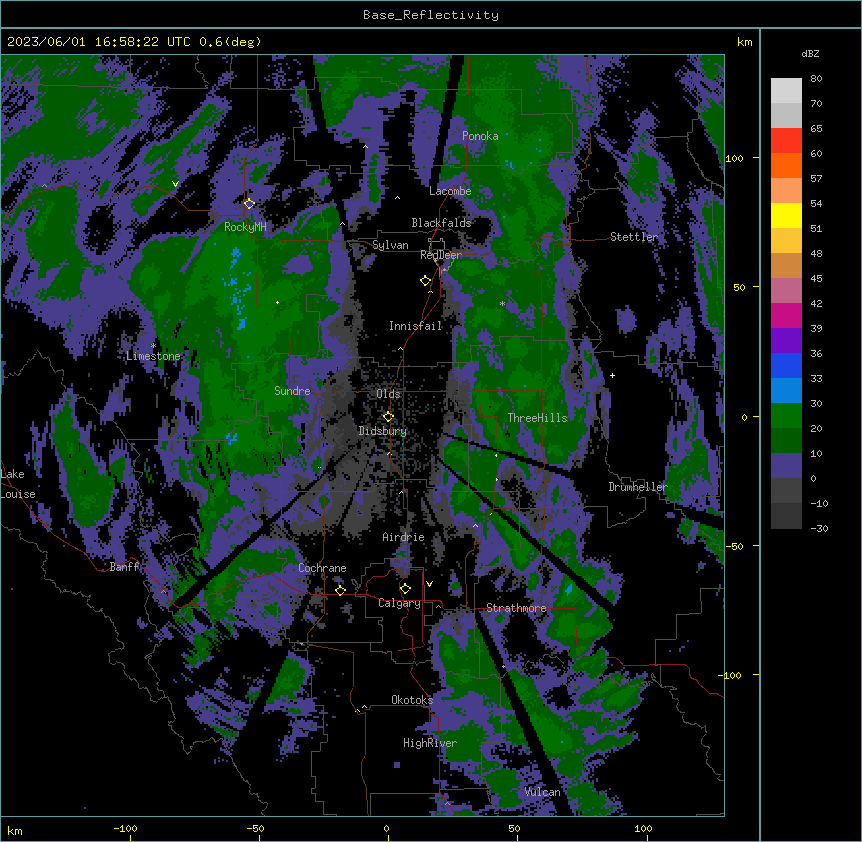
Task: Click the Drumheller label
Action: (638, 487)
